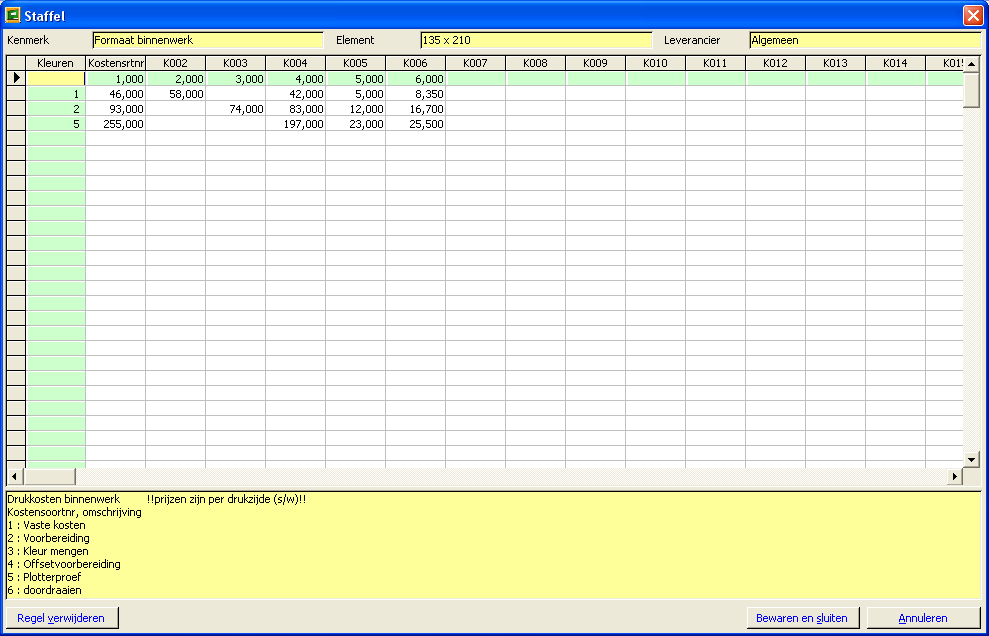Close the Staffel window
This screenshot has width=989, height=636.
(x=972, y=15)
